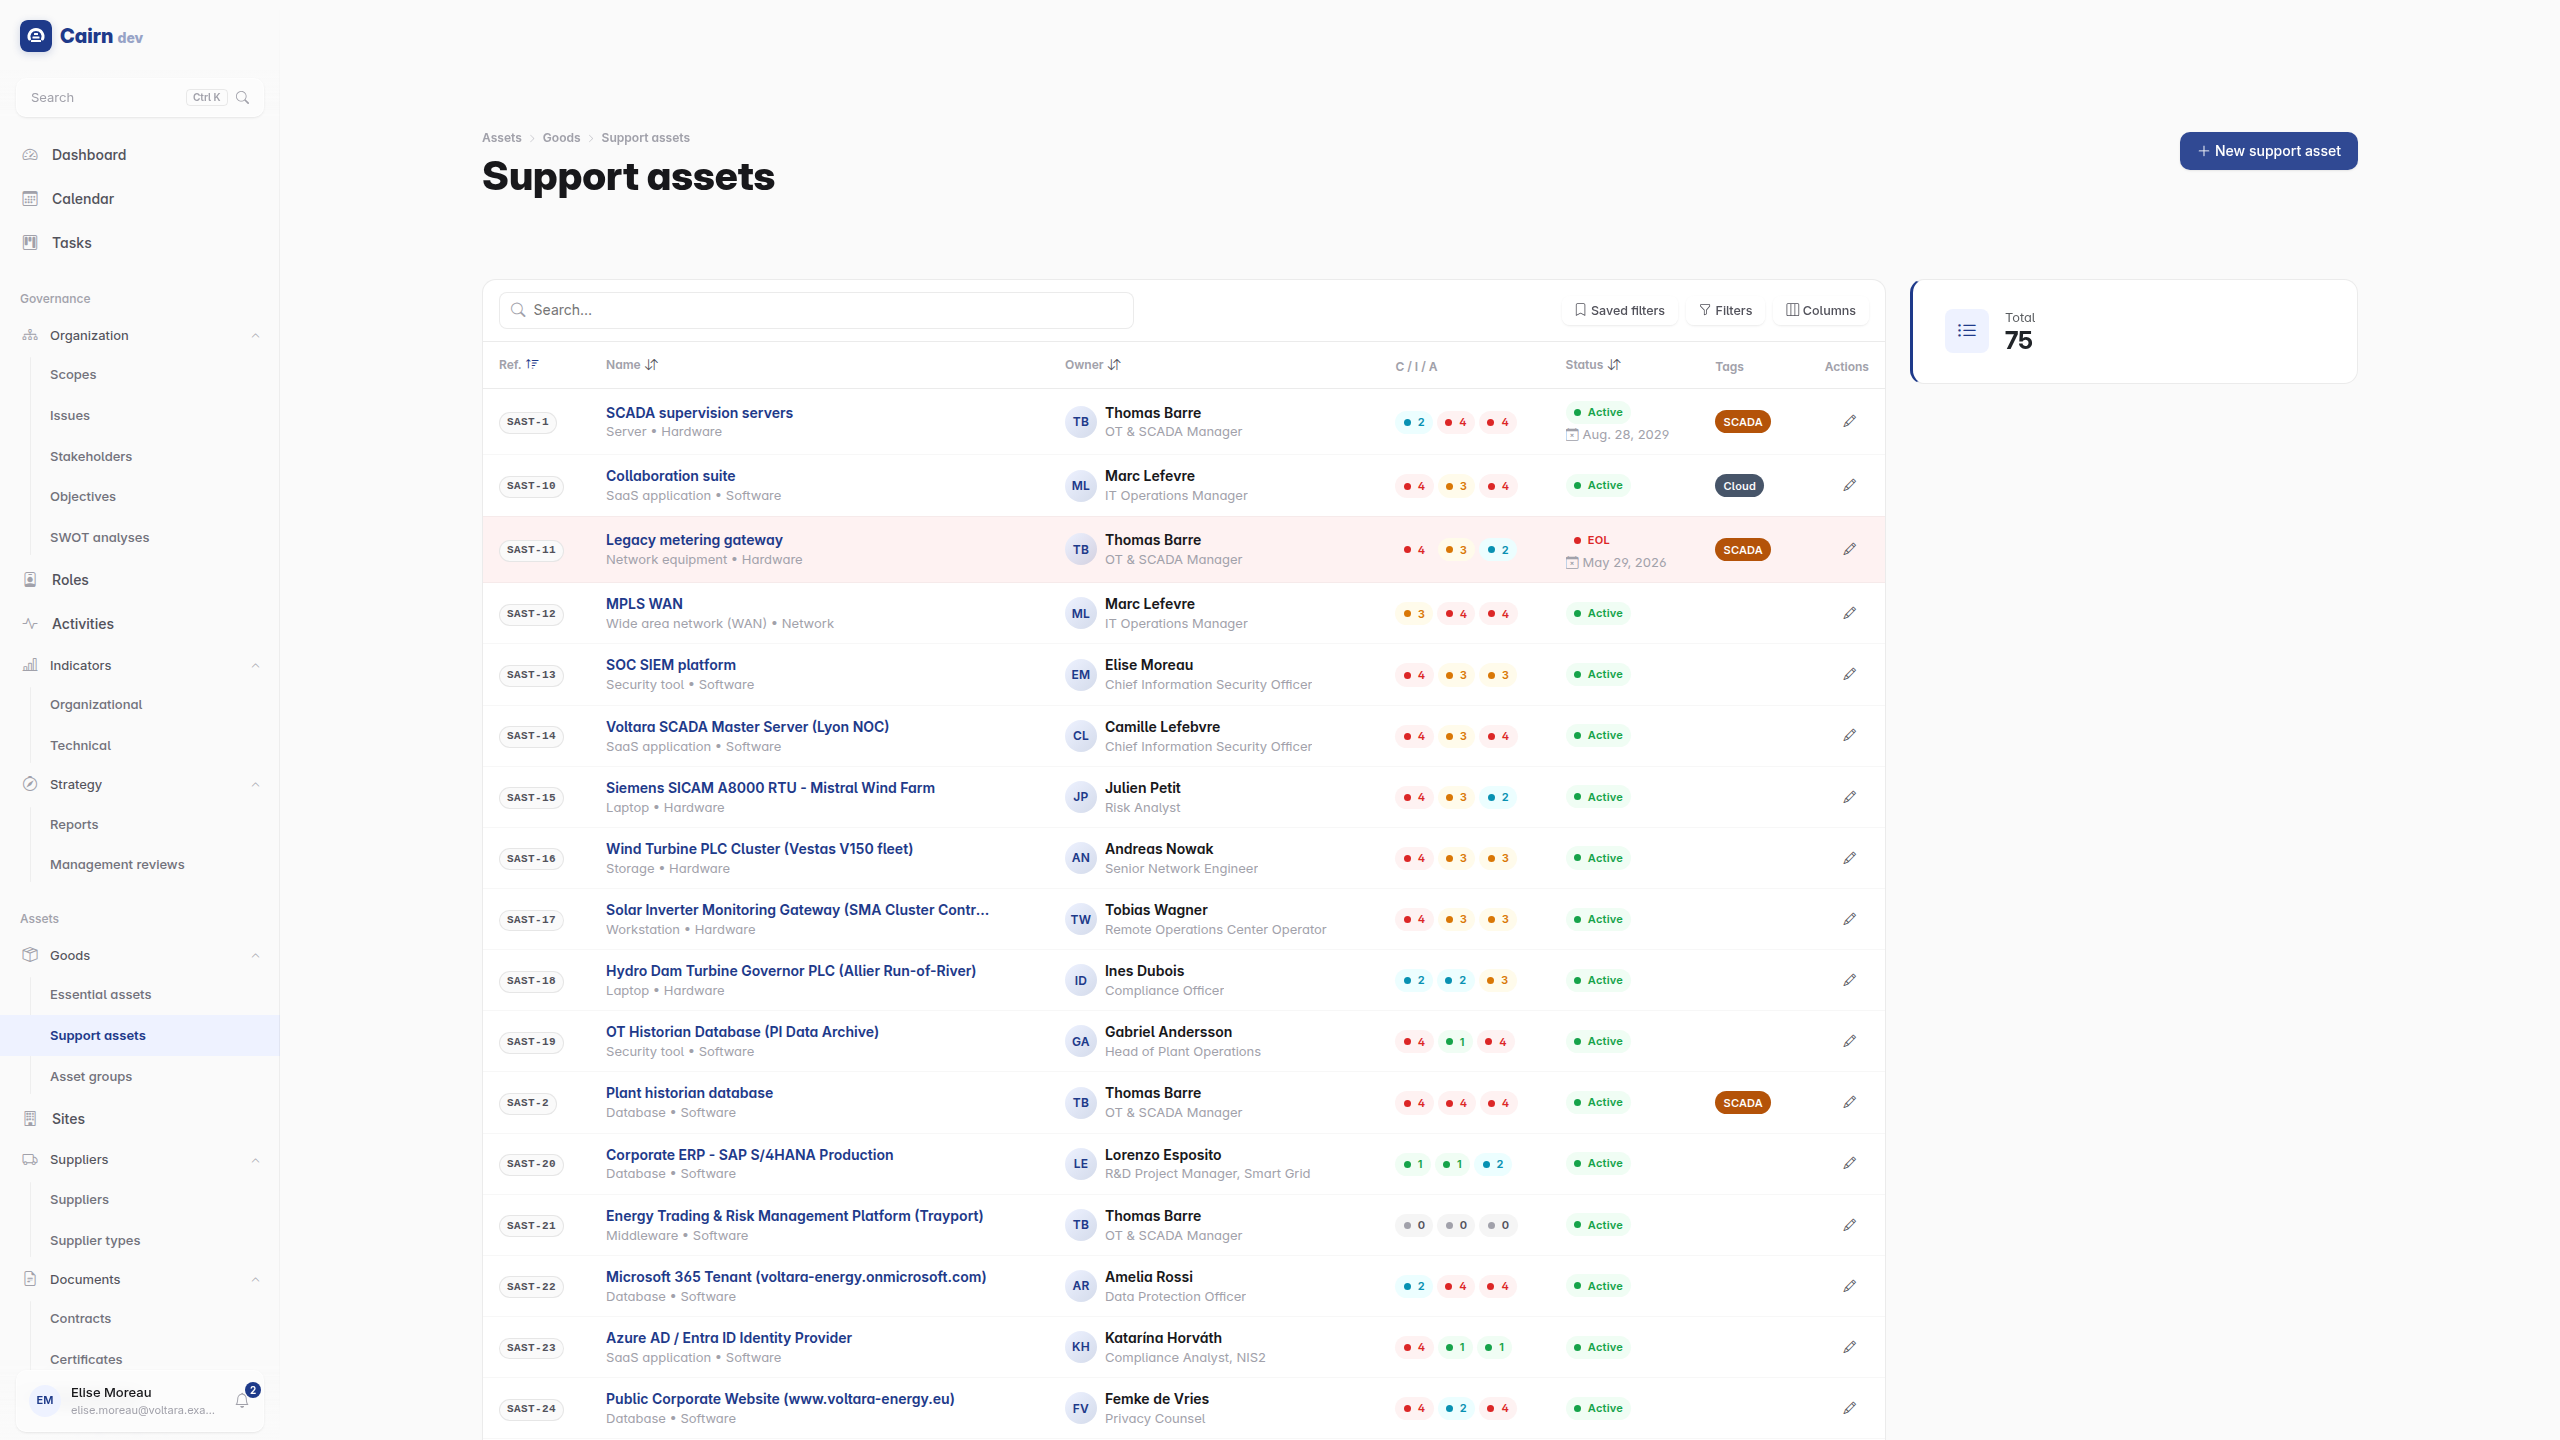Edit Collaboration suite via pencil icon
The width and height of the screenshot is (2560, 1440).
point(1849,485)
